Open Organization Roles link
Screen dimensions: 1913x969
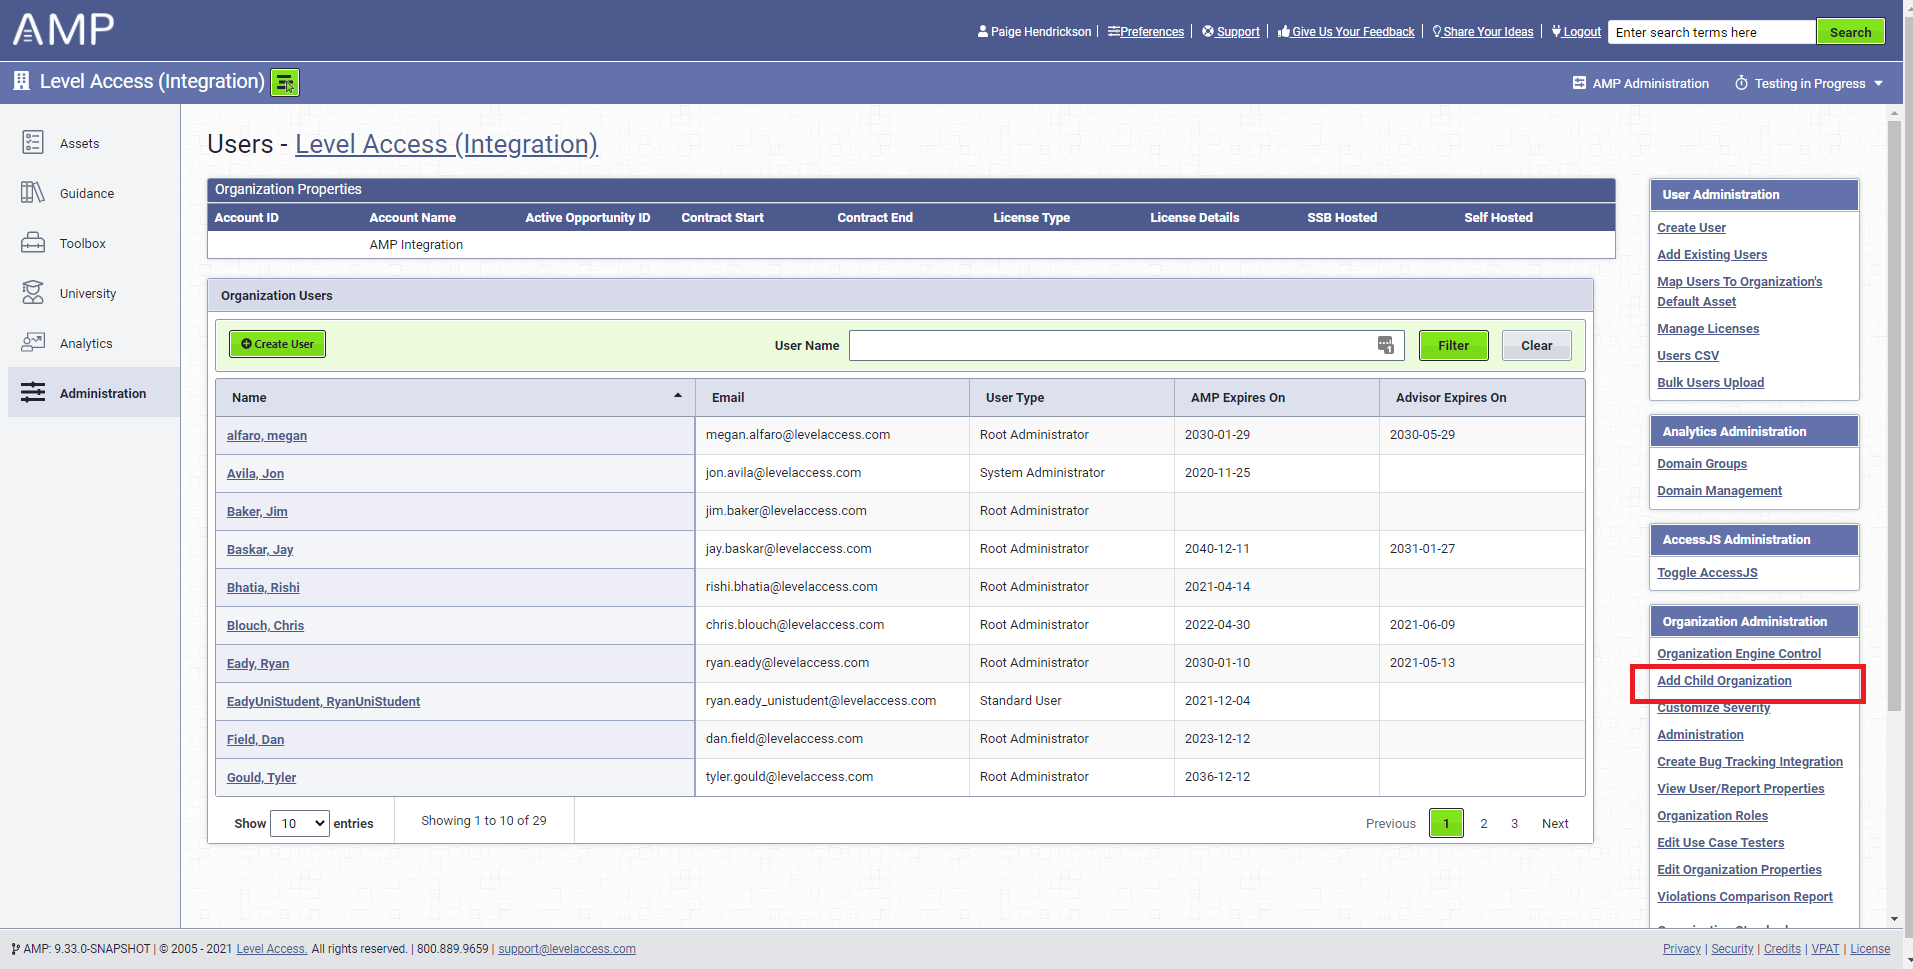(1712, 815)
